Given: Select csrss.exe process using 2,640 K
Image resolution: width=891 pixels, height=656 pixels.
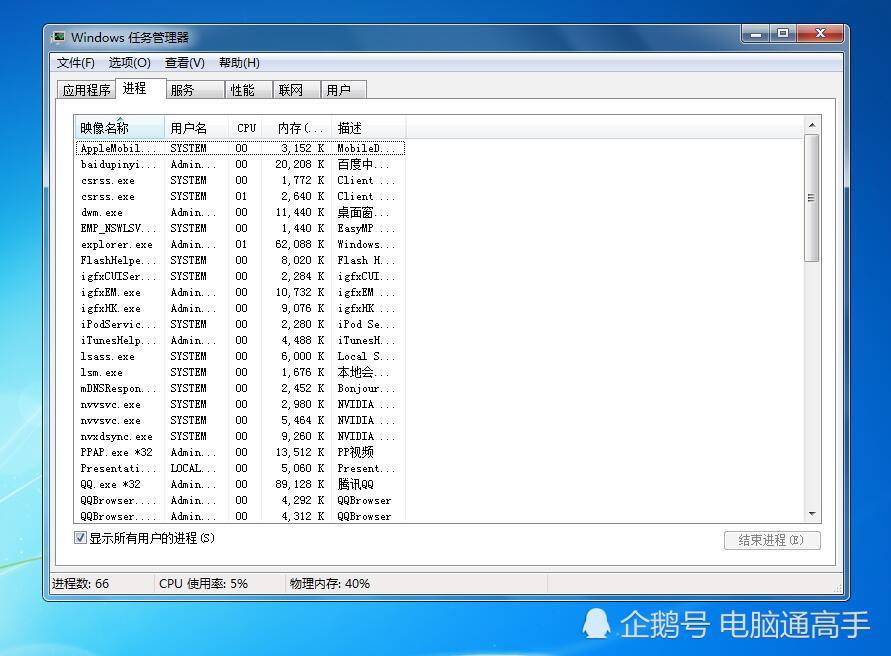Looking at the screenshot, I should (240, 196).
